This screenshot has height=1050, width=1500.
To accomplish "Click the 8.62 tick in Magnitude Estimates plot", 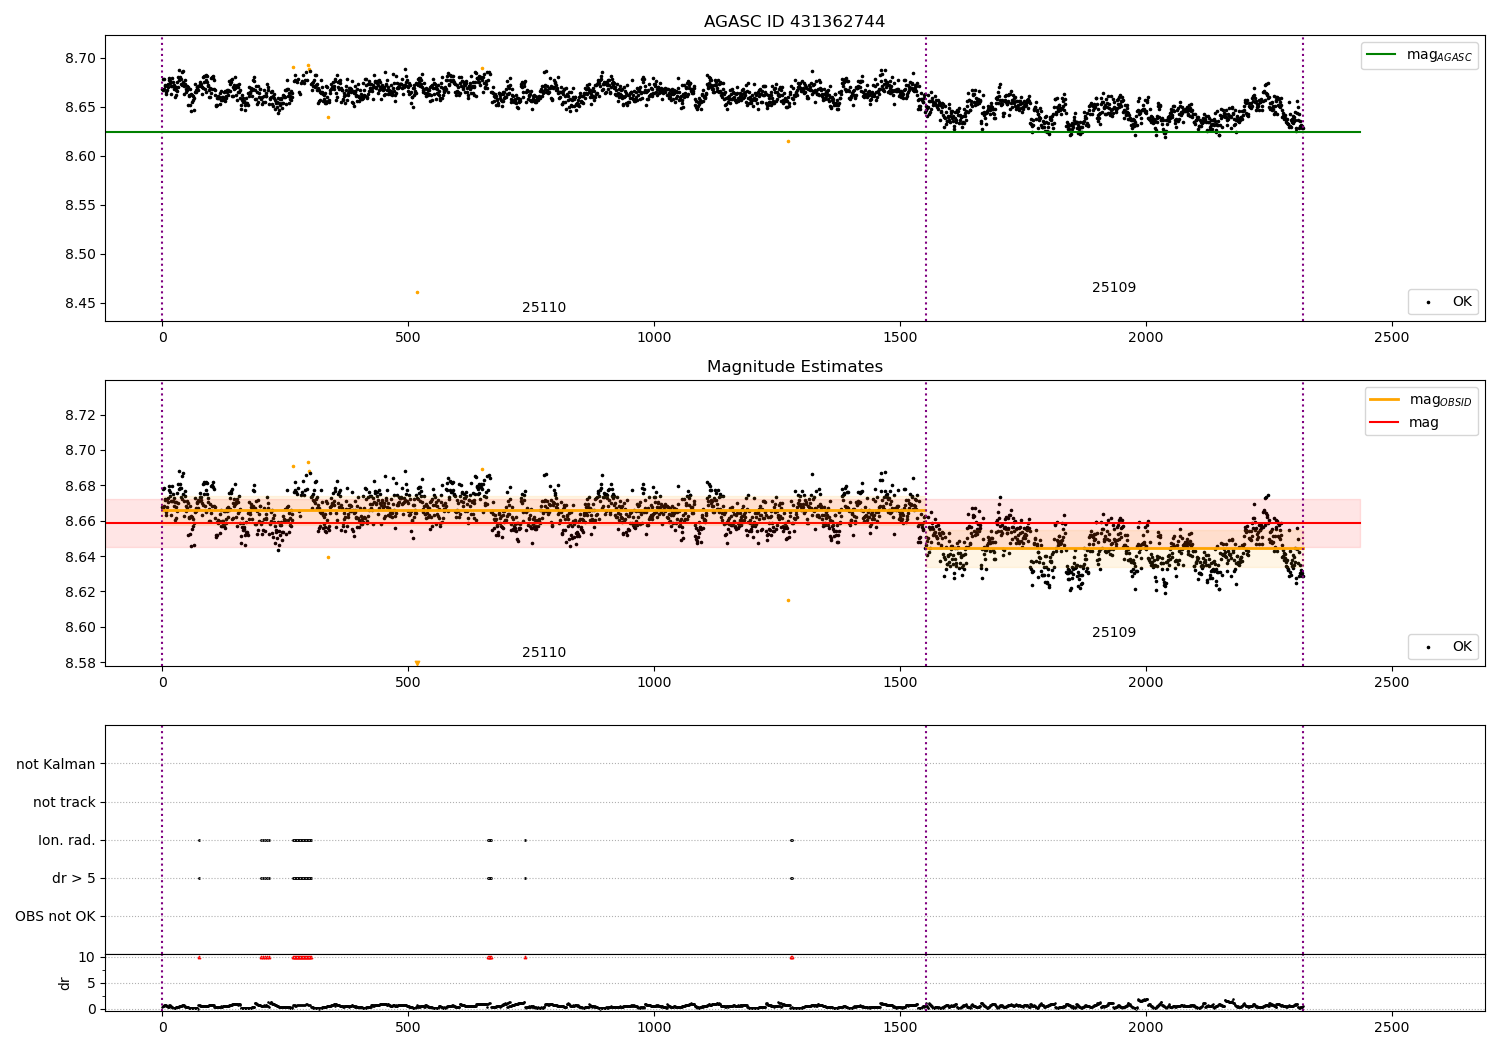I will click(x=80, y=592).
